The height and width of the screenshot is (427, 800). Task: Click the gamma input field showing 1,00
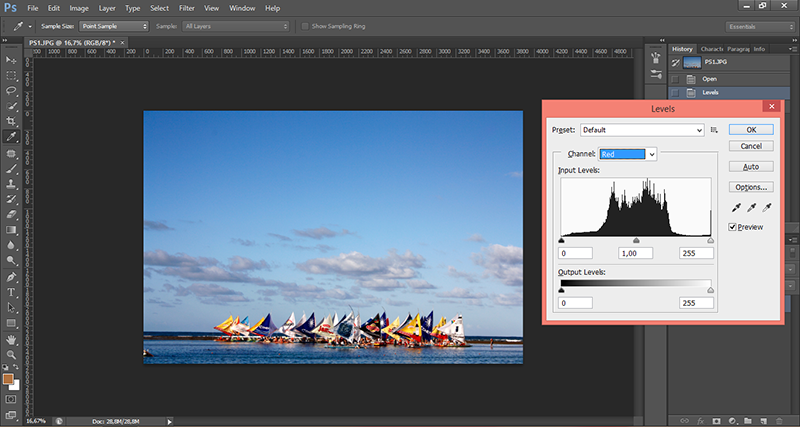point(636,253)
